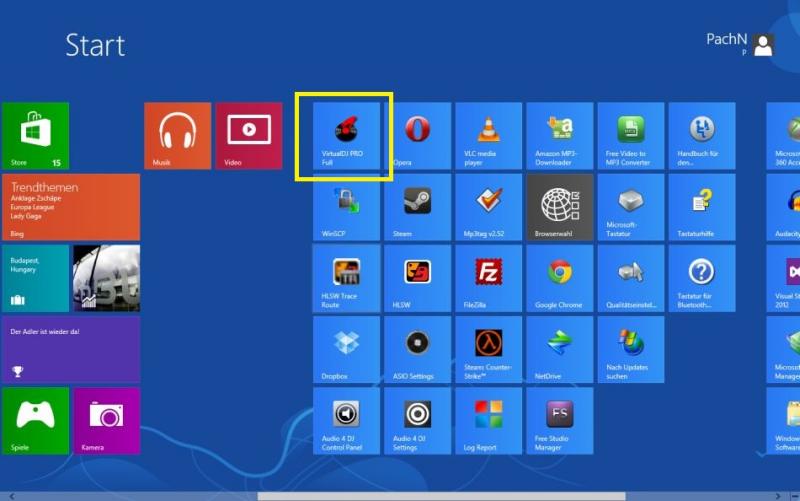Click the PachN user account picture
800x501 pixels.
pyautogui.click(x=763, y=45)
